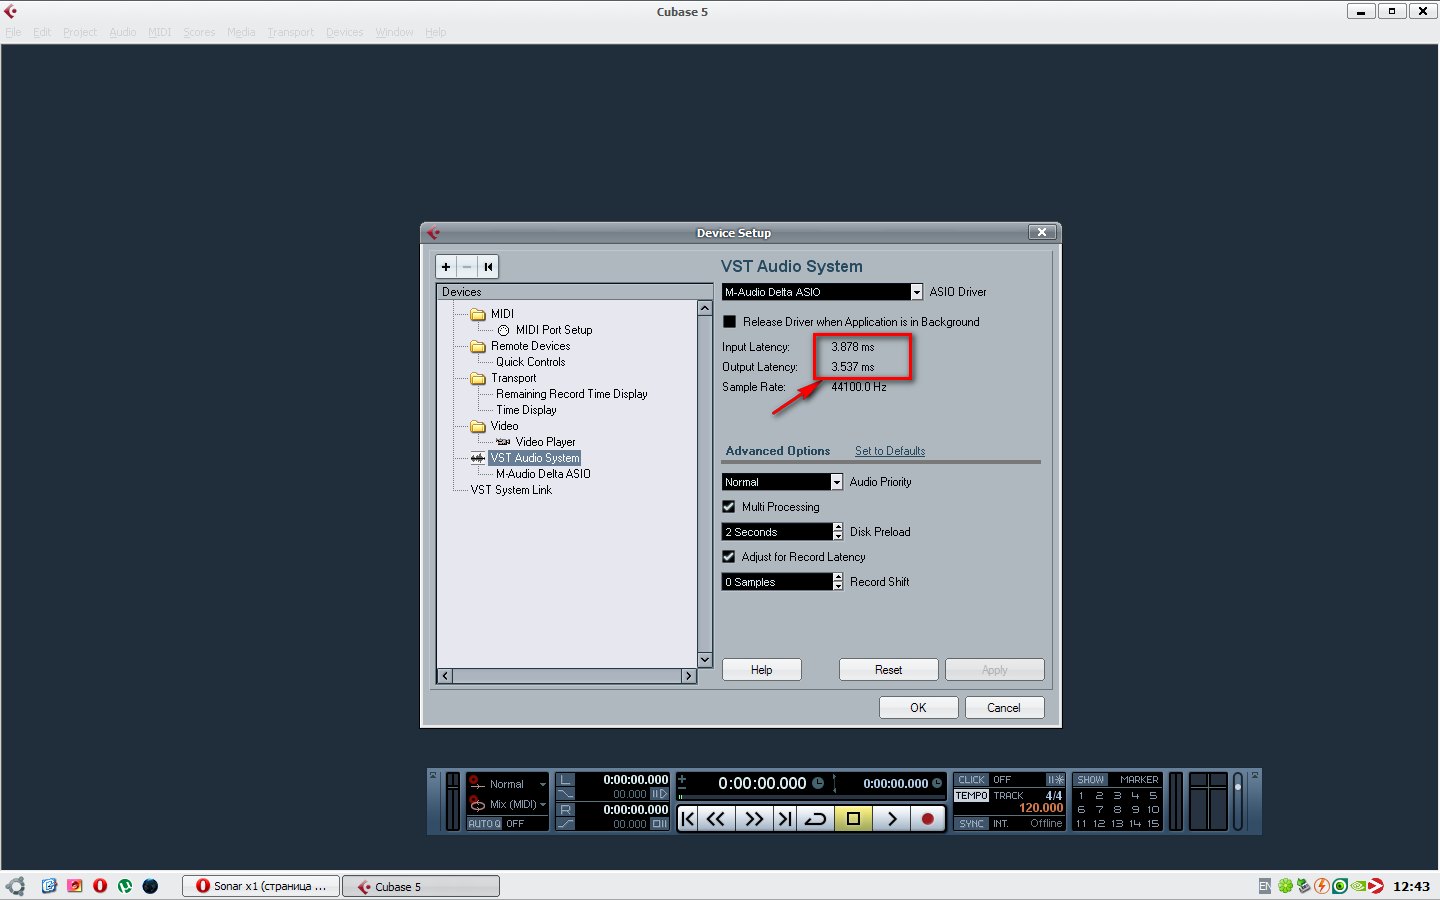Click the primary time display clock icon
The width and height of the screenshot is (1440, 900).
pyautogui.click(x=817, y=783)
